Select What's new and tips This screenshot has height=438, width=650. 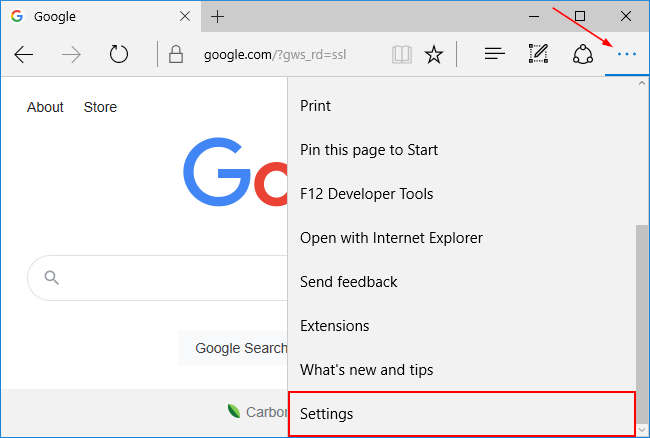pos(461,370)
